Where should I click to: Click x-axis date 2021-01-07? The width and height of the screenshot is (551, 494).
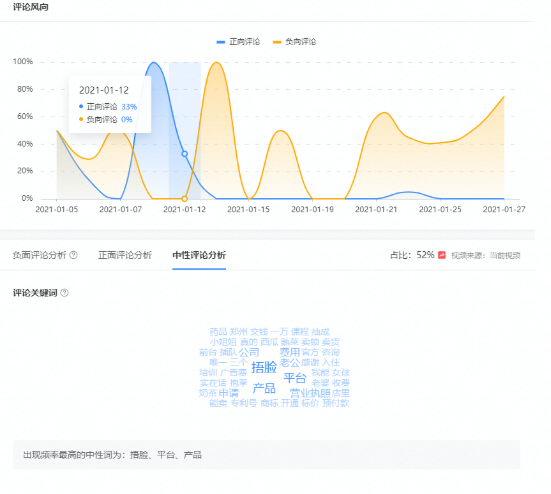pos(121,209)
